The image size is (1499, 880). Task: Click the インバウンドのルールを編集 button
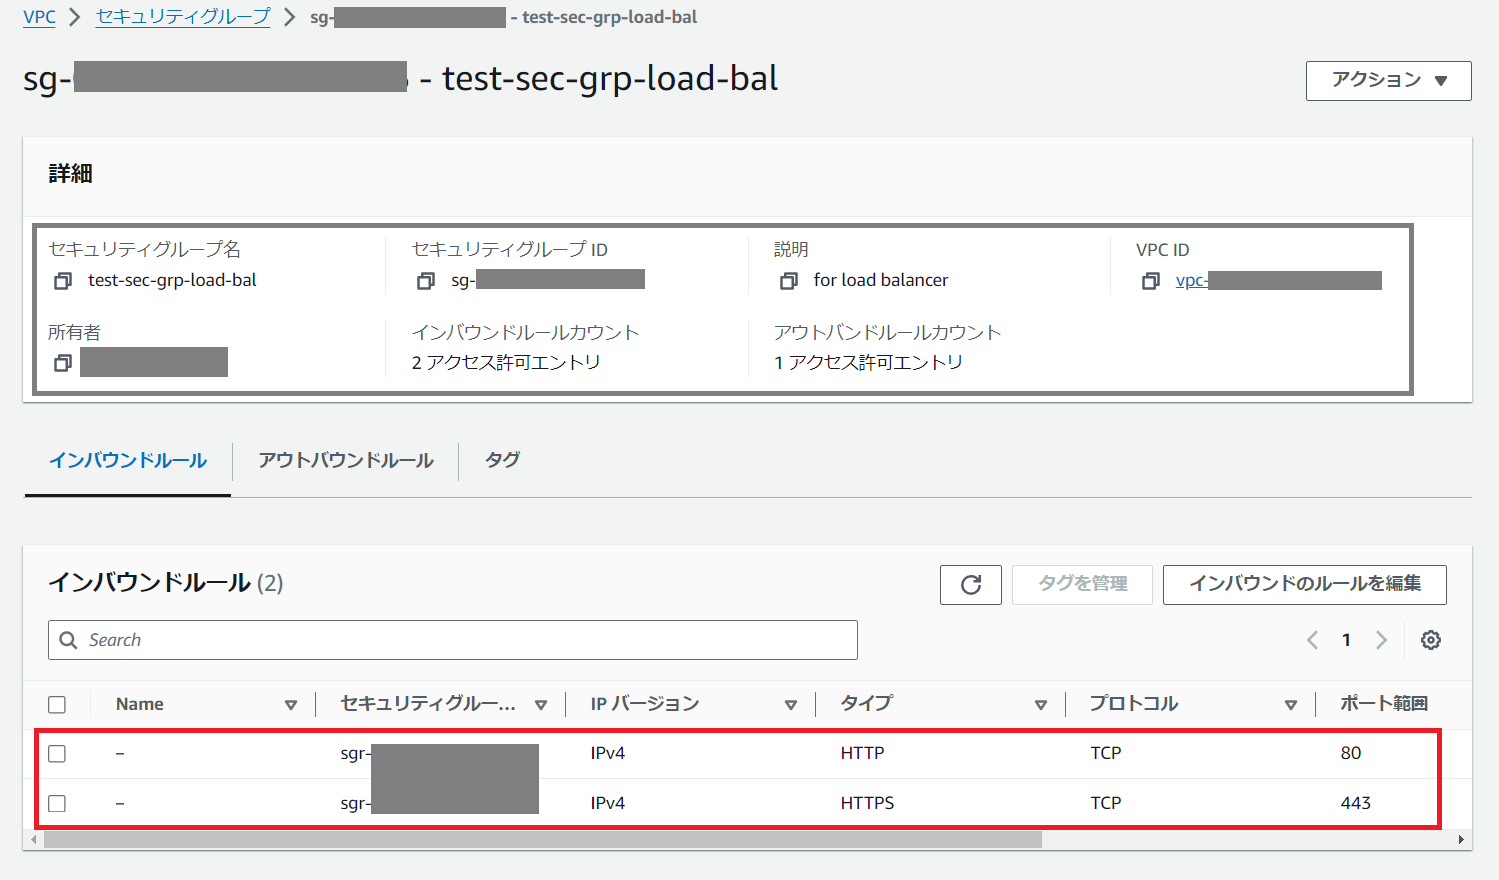pyautogui.click(x=1304, y=584)
